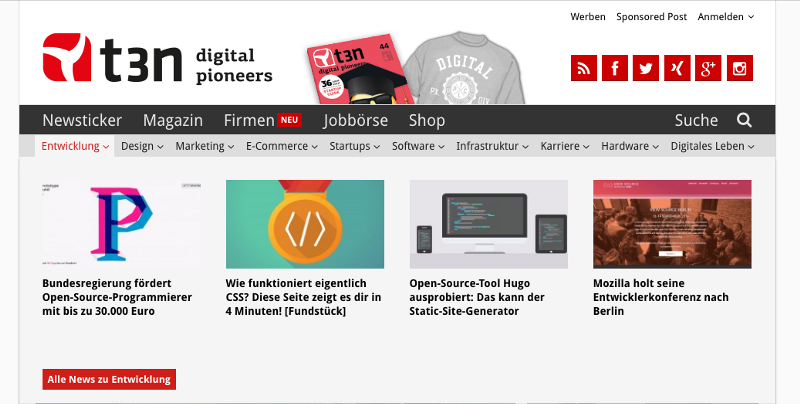The height and width of the screenshot is (404, 800).
Task: Go to the Newsticker section
Action: point(82,120)
